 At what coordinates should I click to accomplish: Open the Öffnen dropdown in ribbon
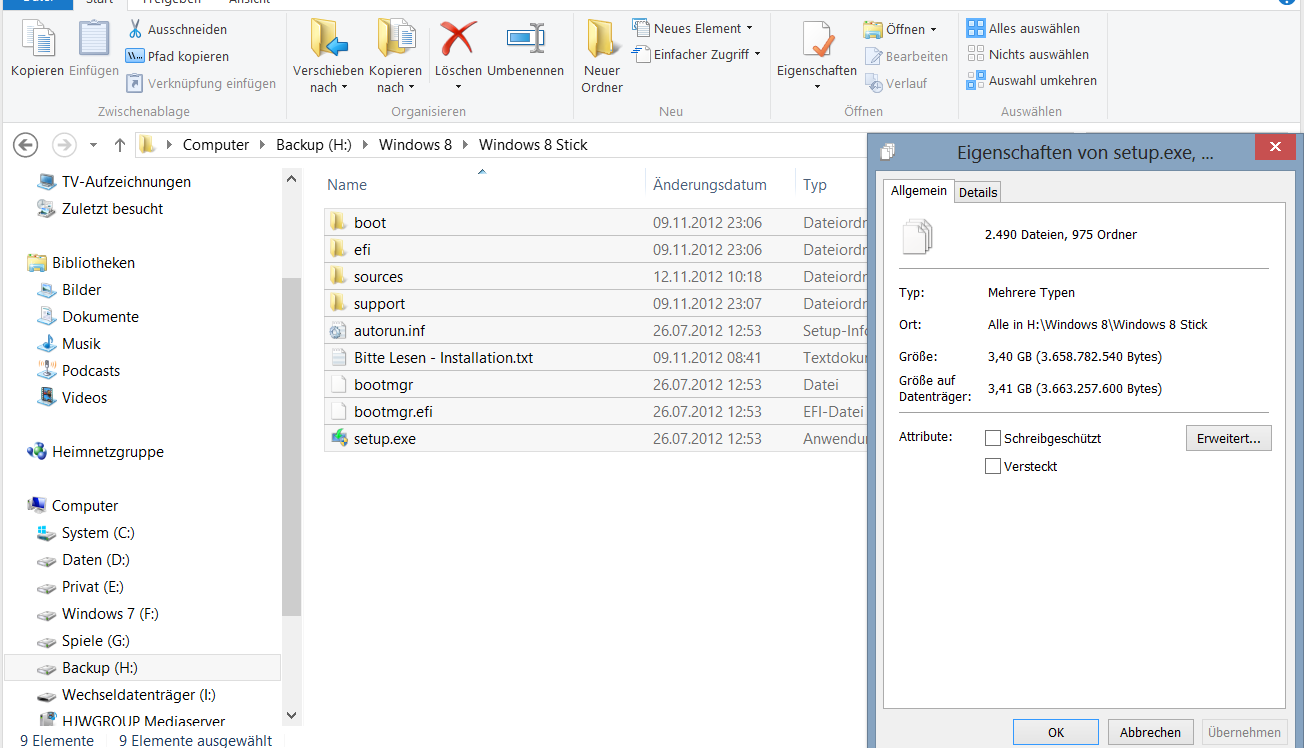[x=901, y=30]
